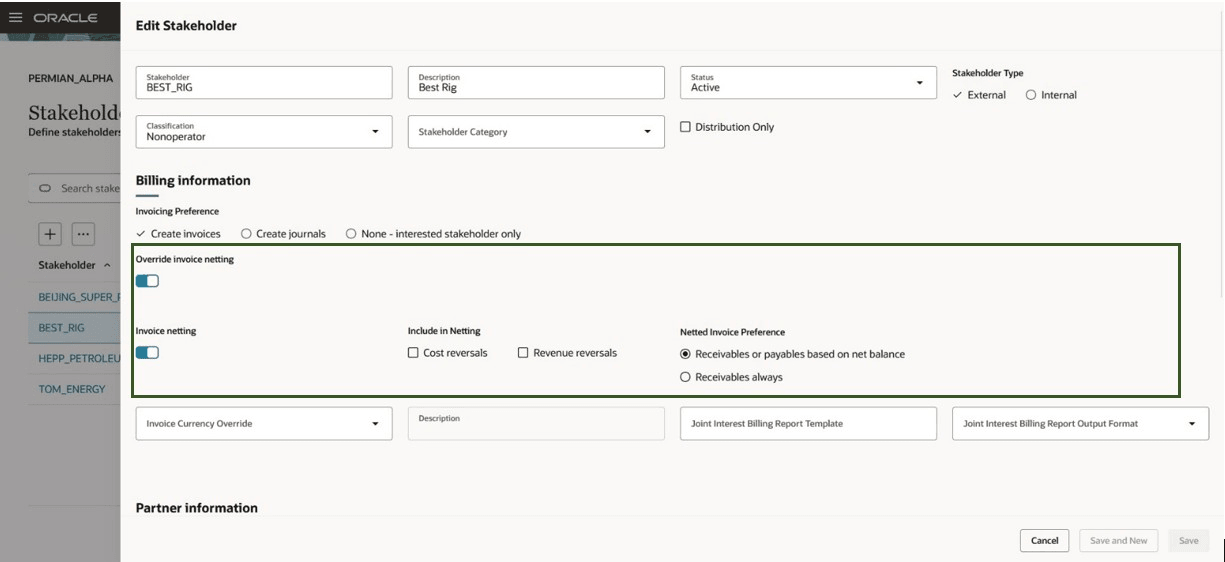The height and width of the screenshot is (562, 1225).
Task: Open the hamburger navigation menu
Action: click(x=15, y=18)
